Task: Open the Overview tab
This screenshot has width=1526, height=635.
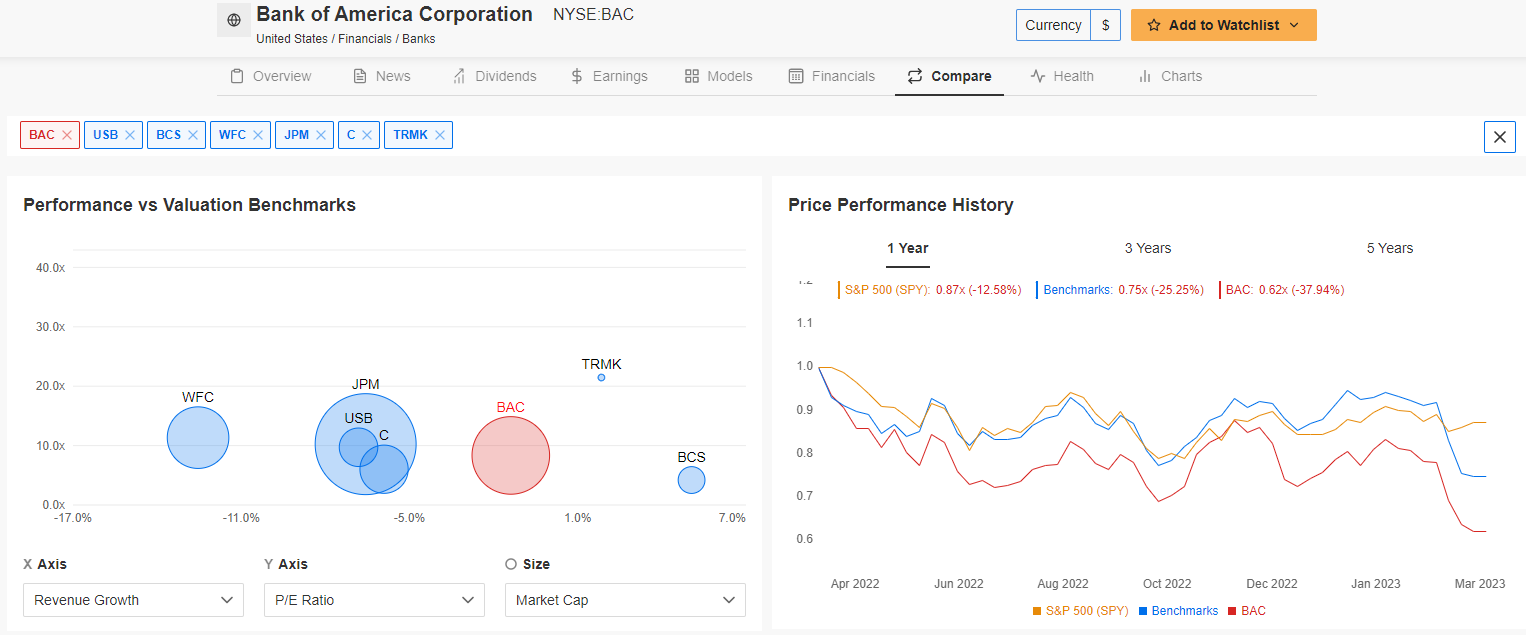Action: [x=270, y=76]
